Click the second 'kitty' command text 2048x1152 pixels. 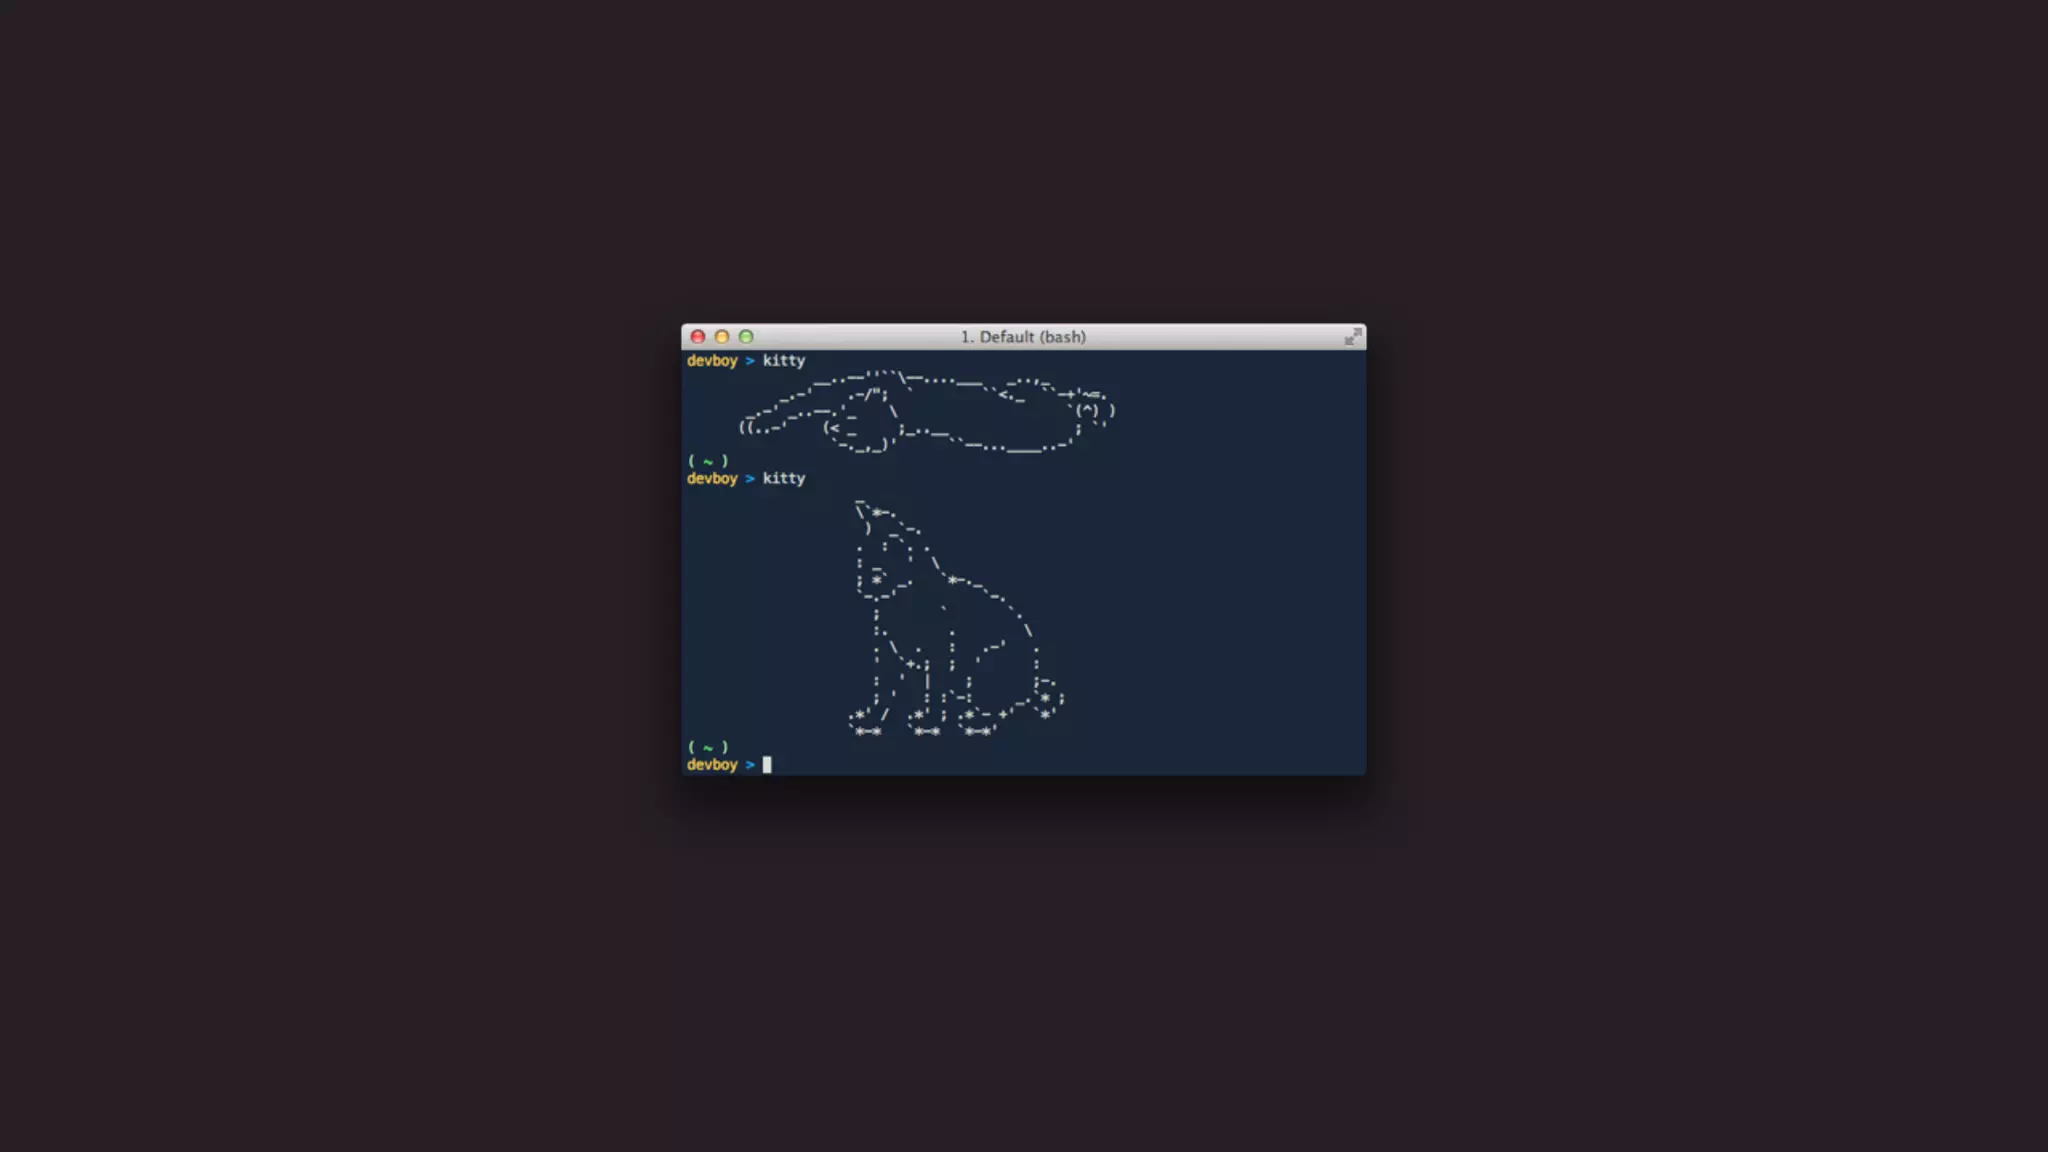click(783, 479)
